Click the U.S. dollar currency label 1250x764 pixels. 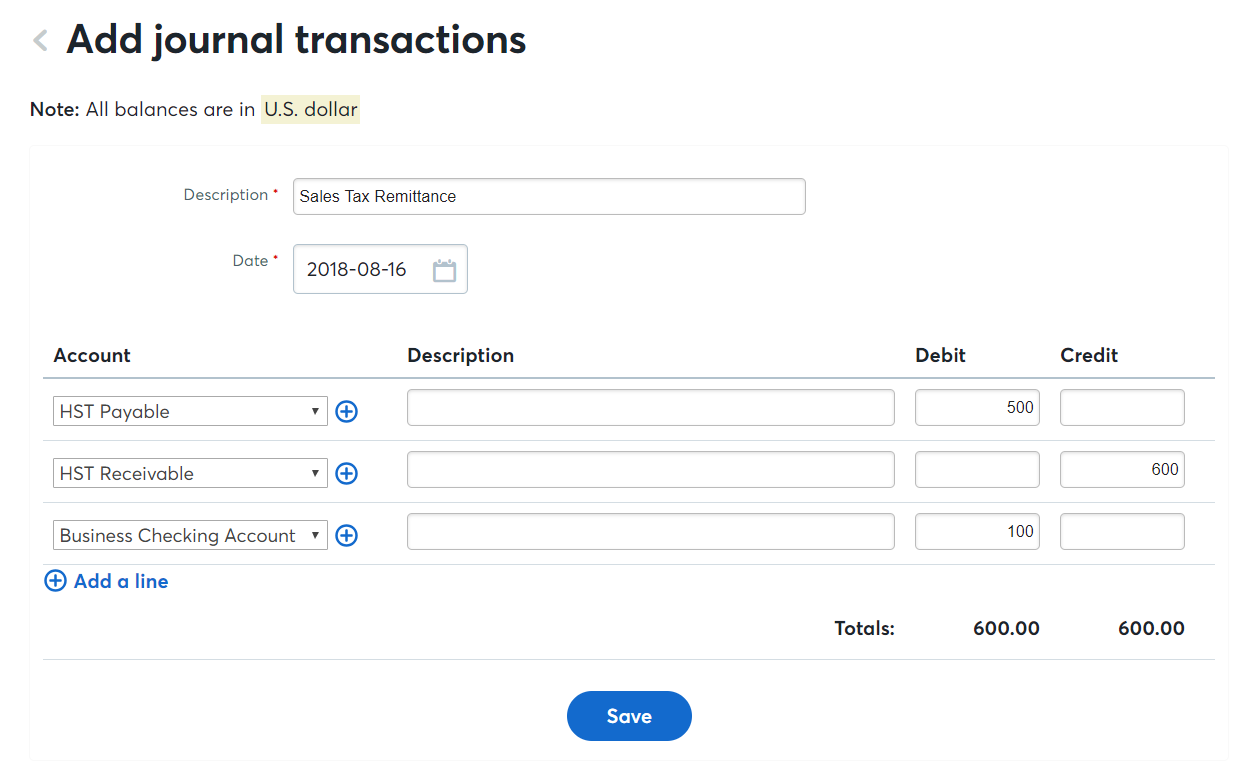pos(310,109)
